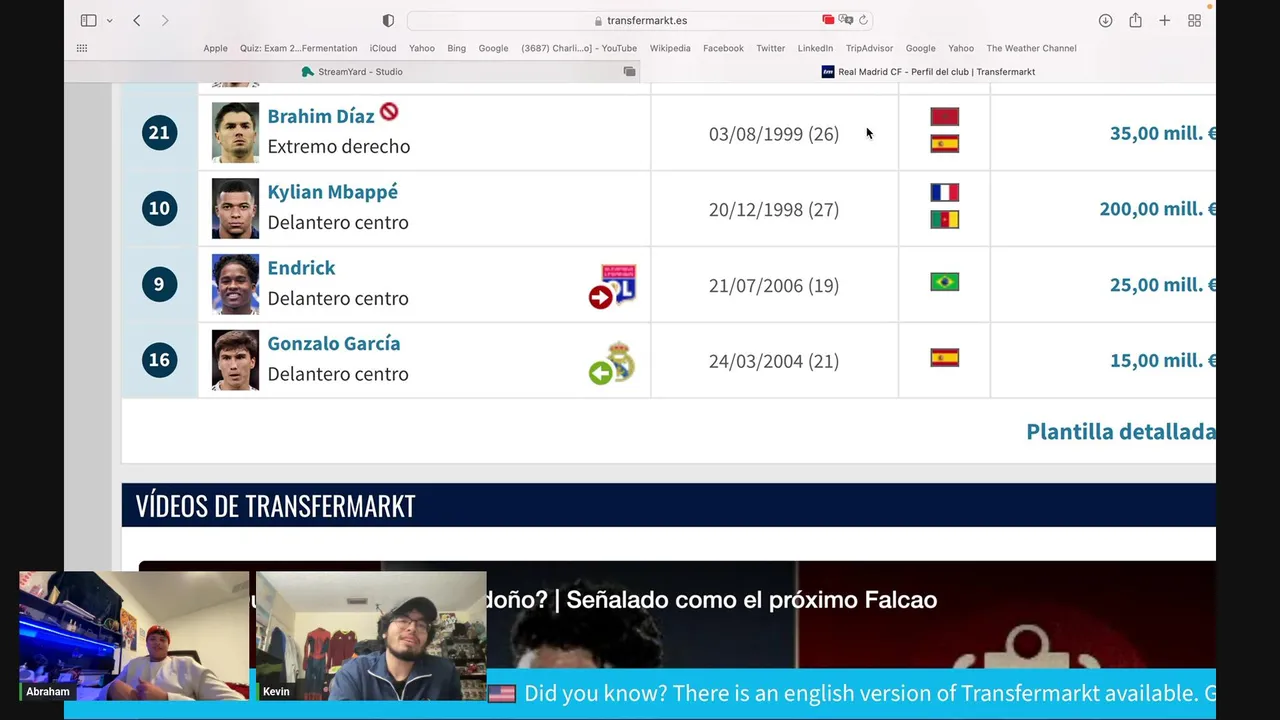Open the TripAdvisor bookmark

pos(869,48)
